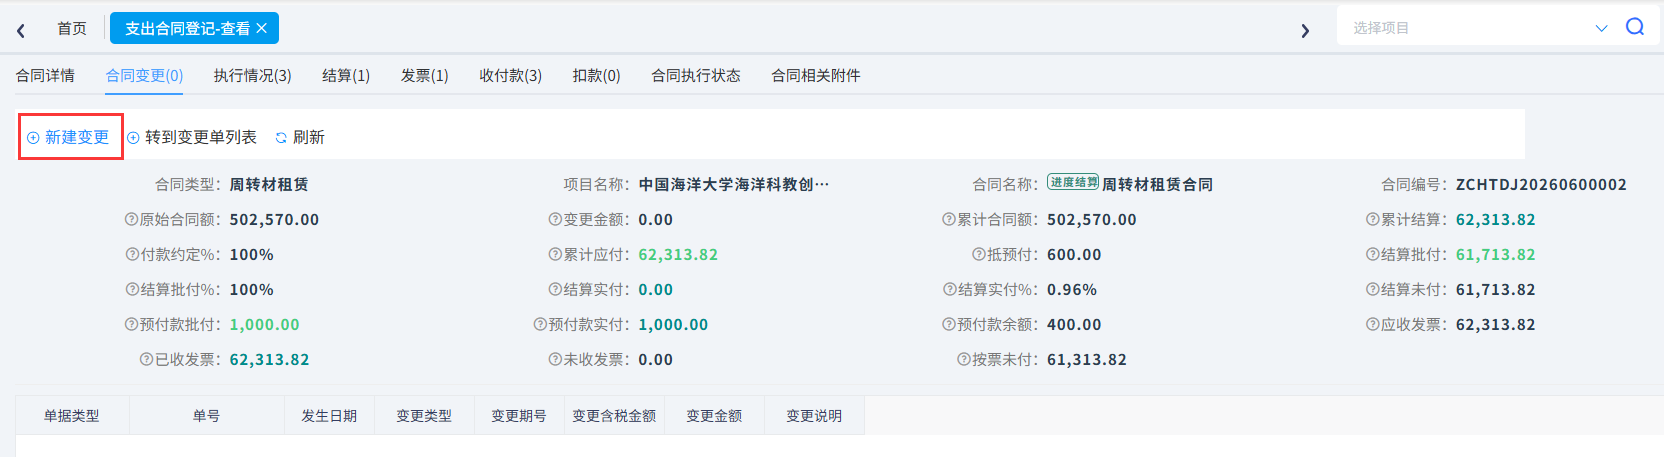1664x457 pixels.
Task: Switch to the 合同详情 tab
Action: tap(45, 75)
